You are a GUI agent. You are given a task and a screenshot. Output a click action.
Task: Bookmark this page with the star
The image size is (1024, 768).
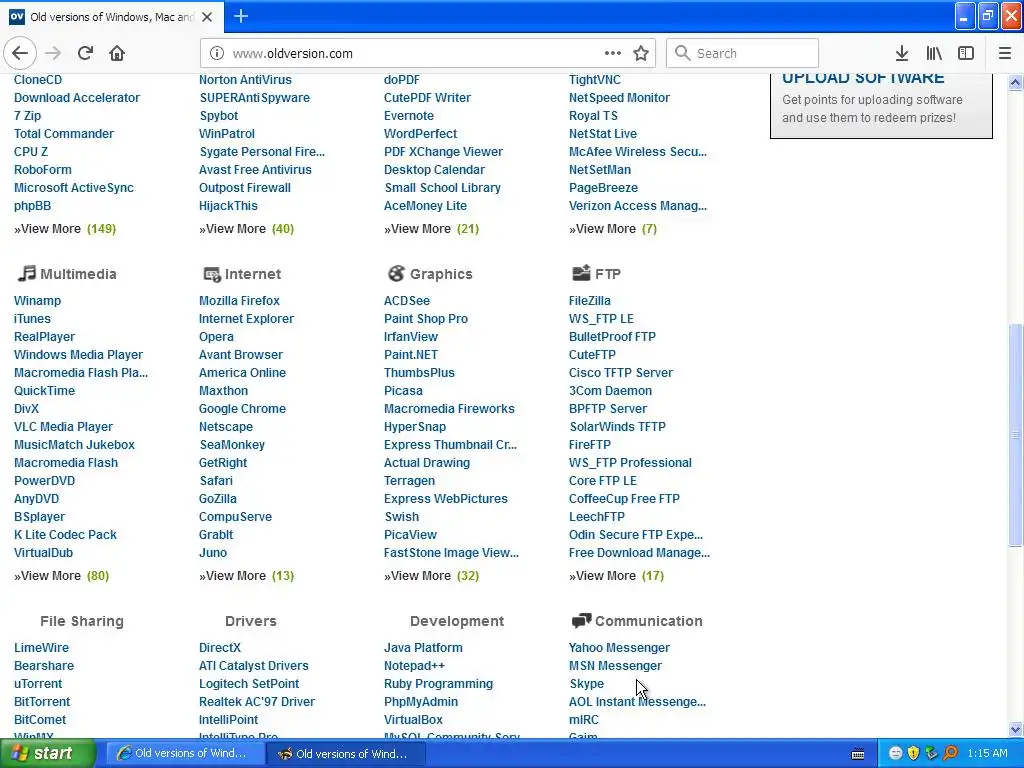(x=641, y=54)
